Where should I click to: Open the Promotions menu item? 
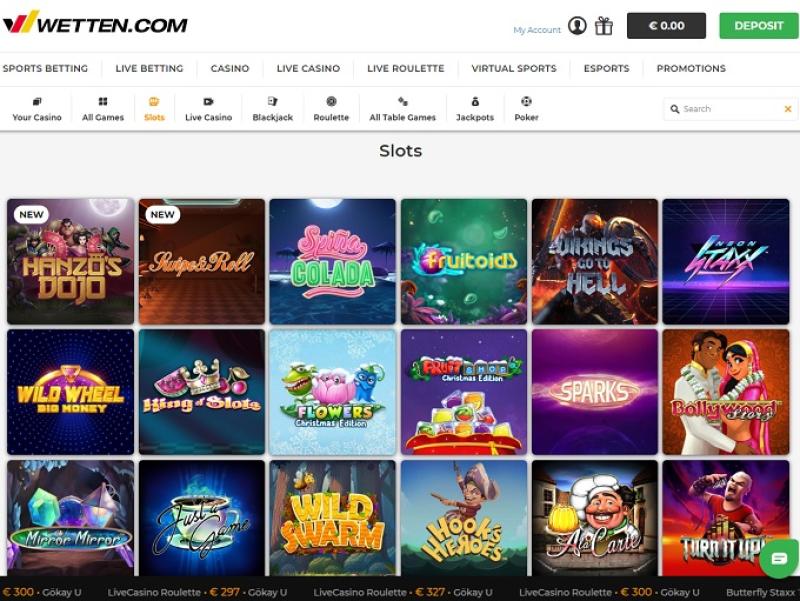click(x=691, y=68)
